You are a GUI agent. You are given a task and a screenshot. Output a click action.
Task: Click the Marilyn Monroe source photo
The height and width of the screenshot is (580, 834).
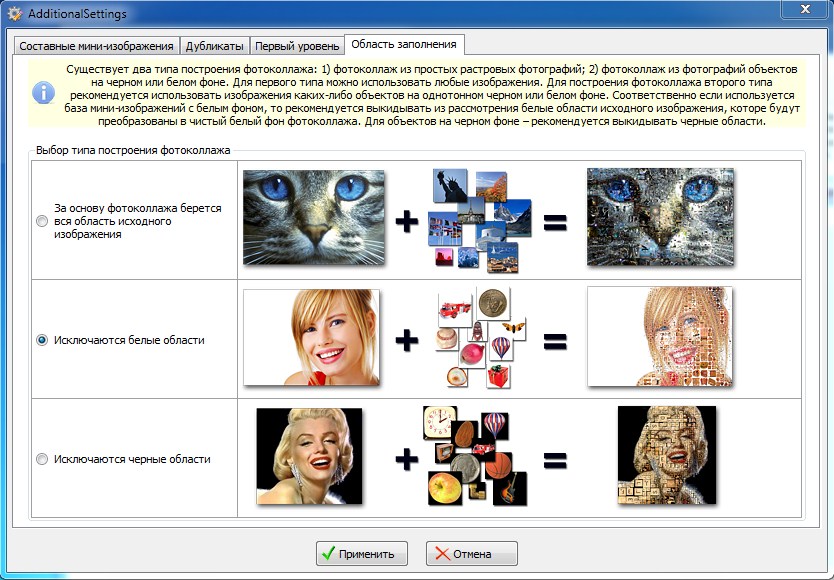point(309,456)
